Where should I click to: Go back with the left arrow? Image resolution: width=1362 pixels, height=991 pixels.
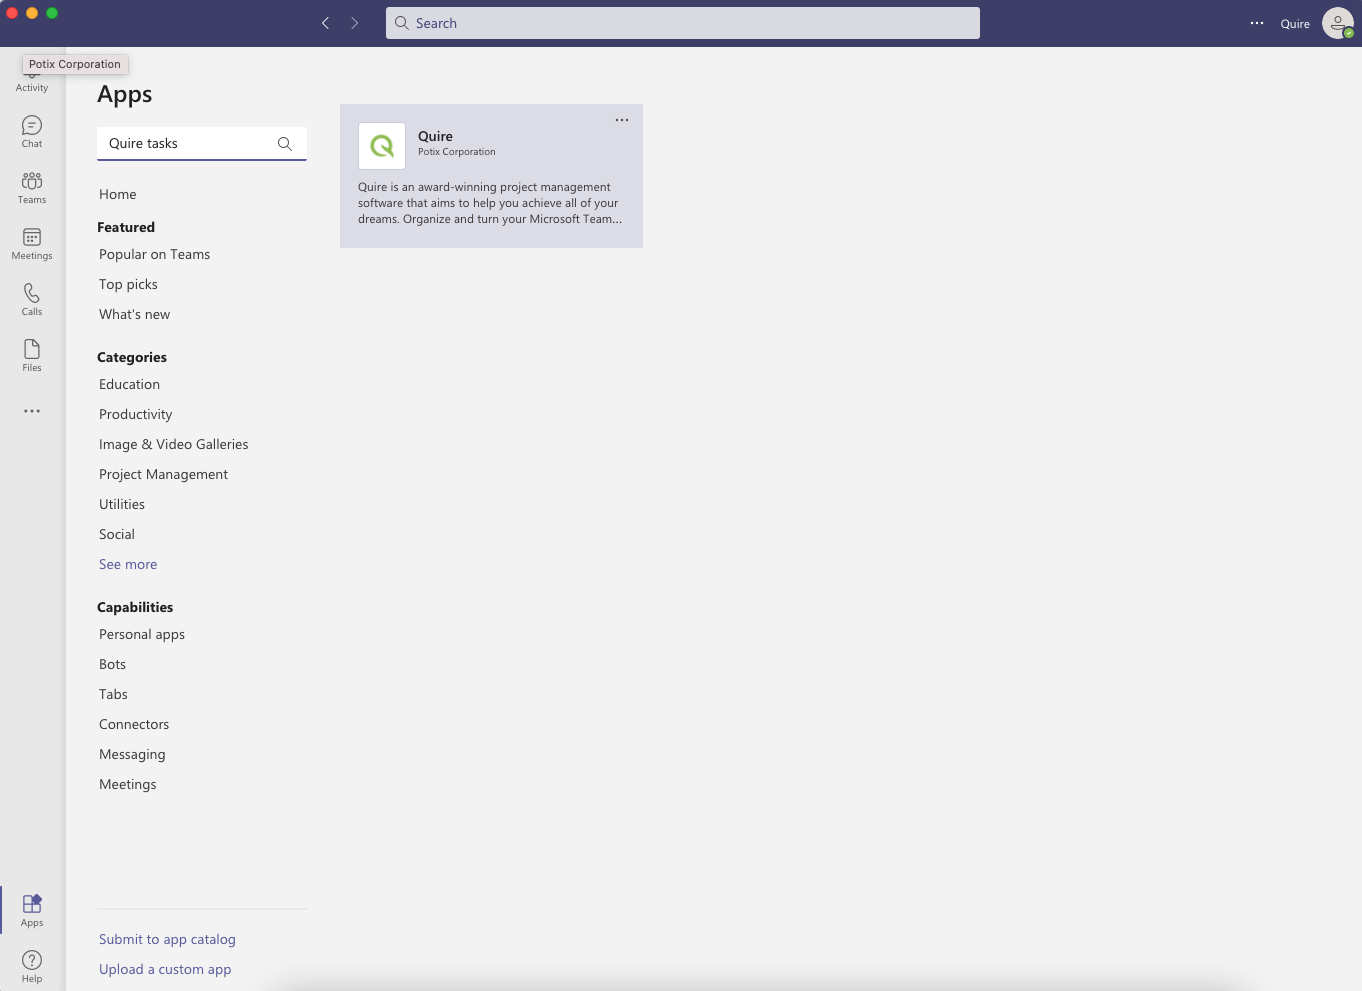coord(325,23)
